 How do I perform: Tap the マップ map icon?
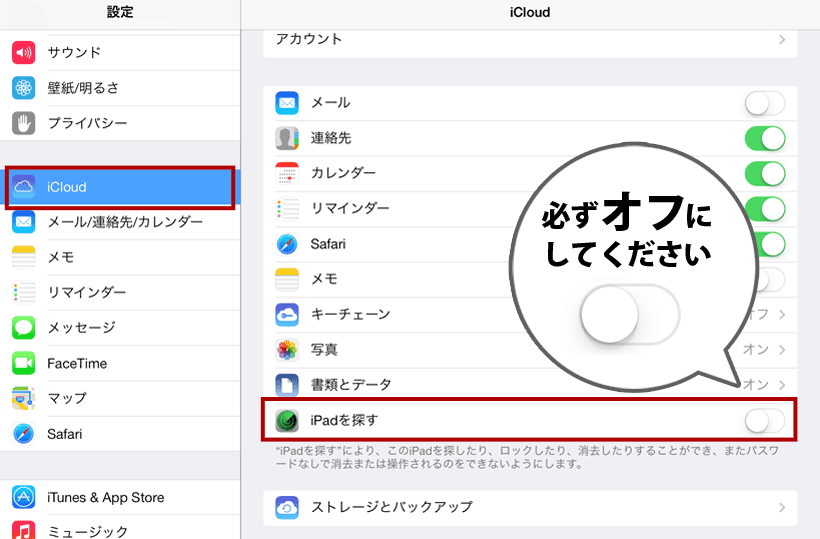click(x=24, y=398)
